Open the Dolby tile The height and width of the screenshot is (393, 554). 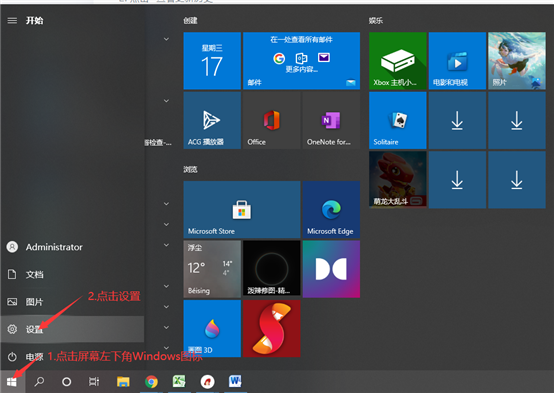click(331, 269)
